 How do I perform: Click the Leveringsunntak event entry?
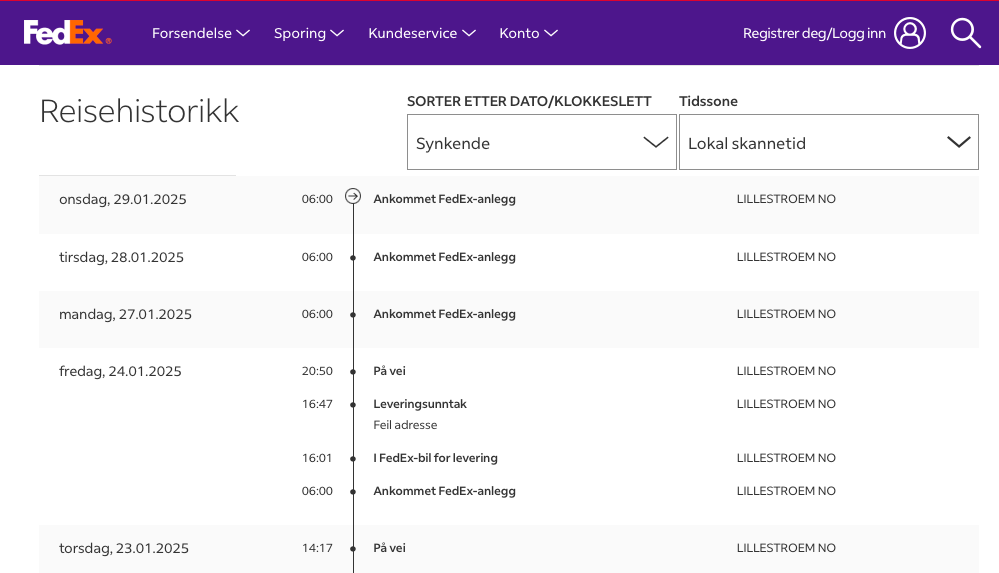[420, 404]
